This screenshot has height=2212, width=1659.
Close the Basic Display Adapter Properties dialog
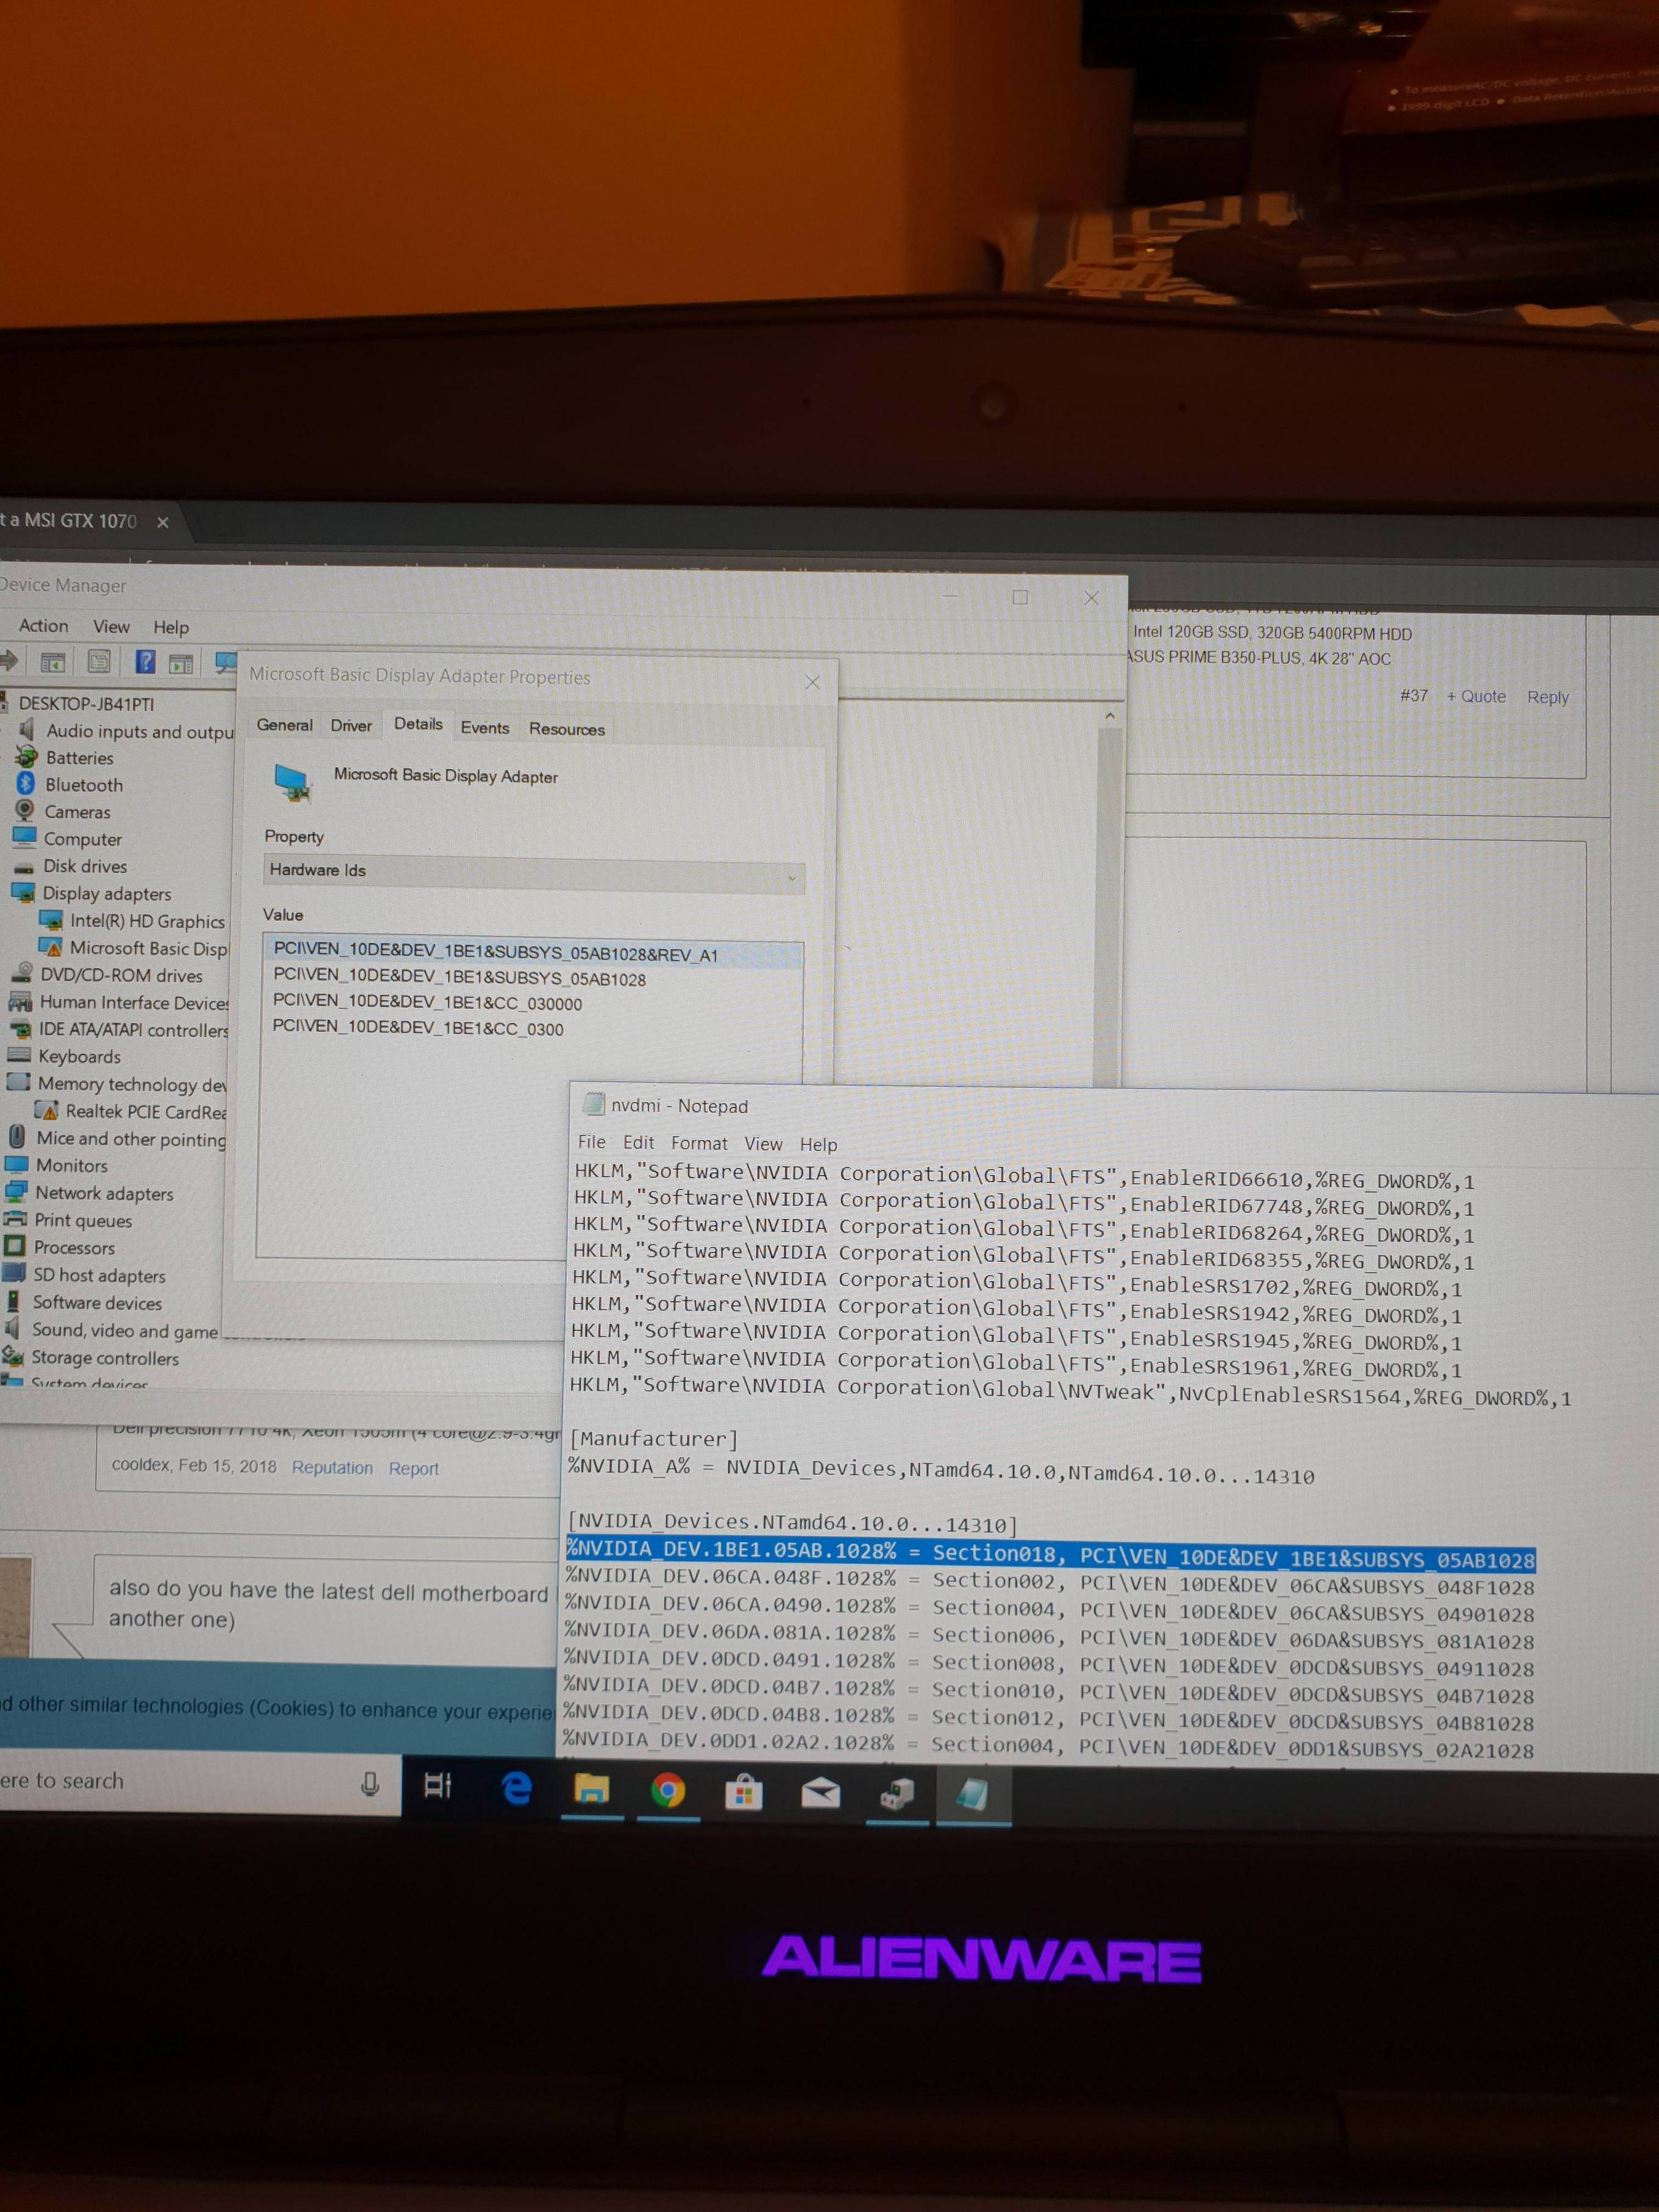pos(812,682)
